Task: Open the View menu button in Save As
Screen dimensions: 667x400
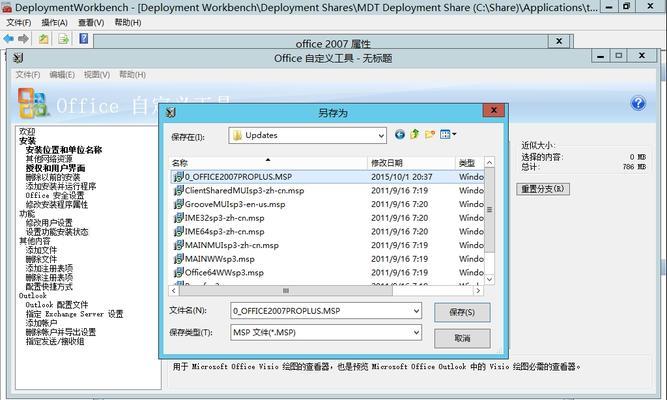Action: point(448,135)
